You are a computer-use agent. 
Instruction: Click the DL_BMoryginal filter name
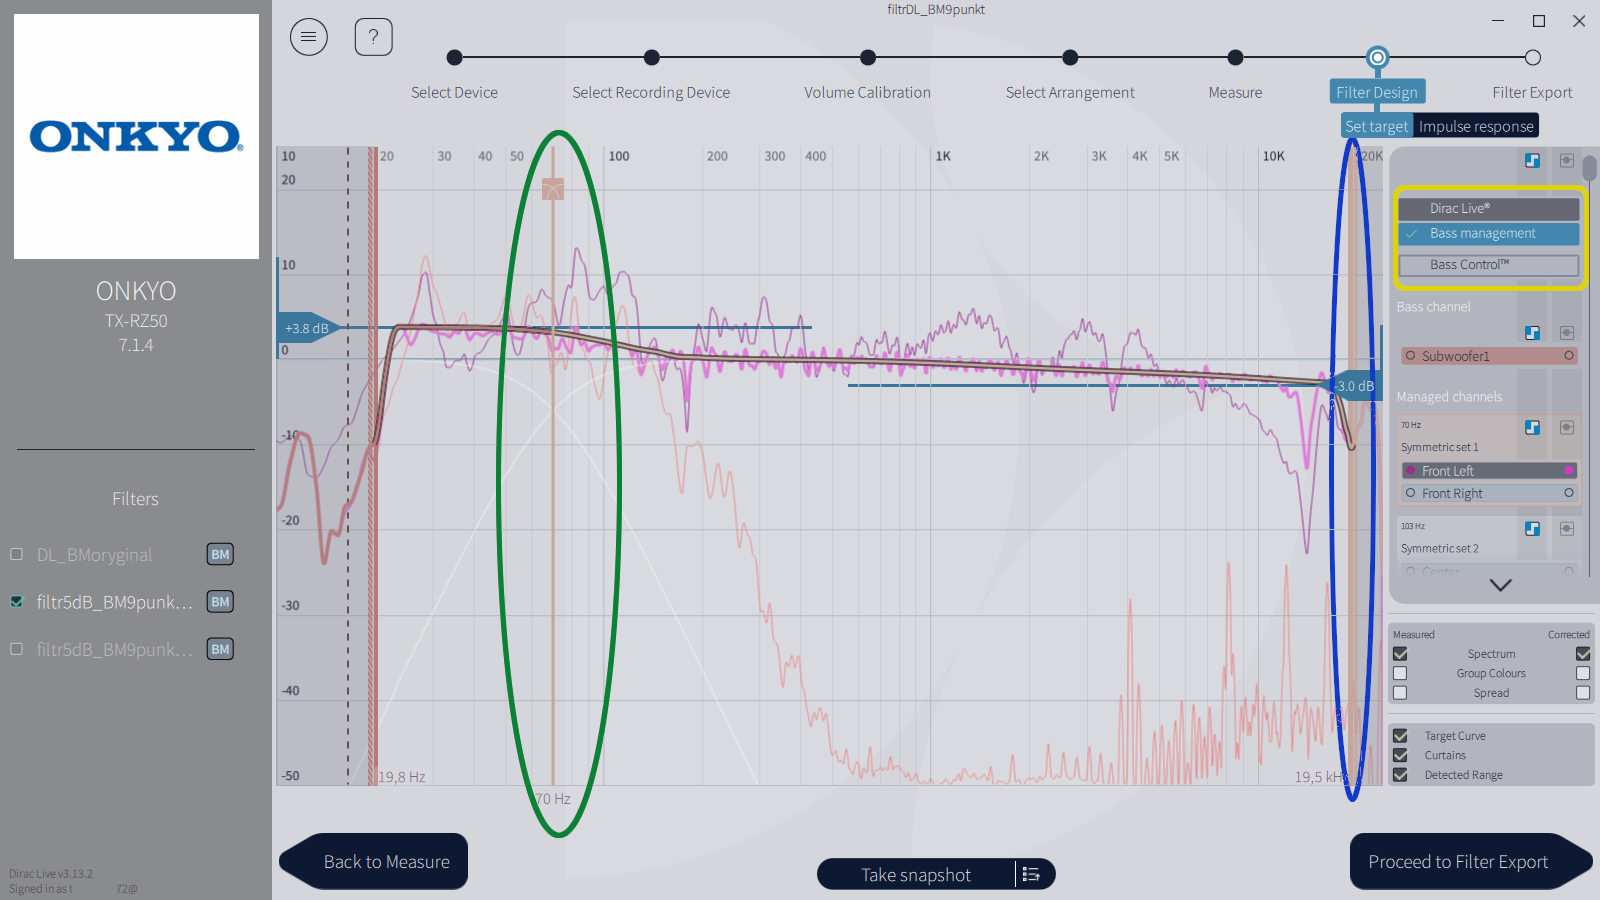94,554
